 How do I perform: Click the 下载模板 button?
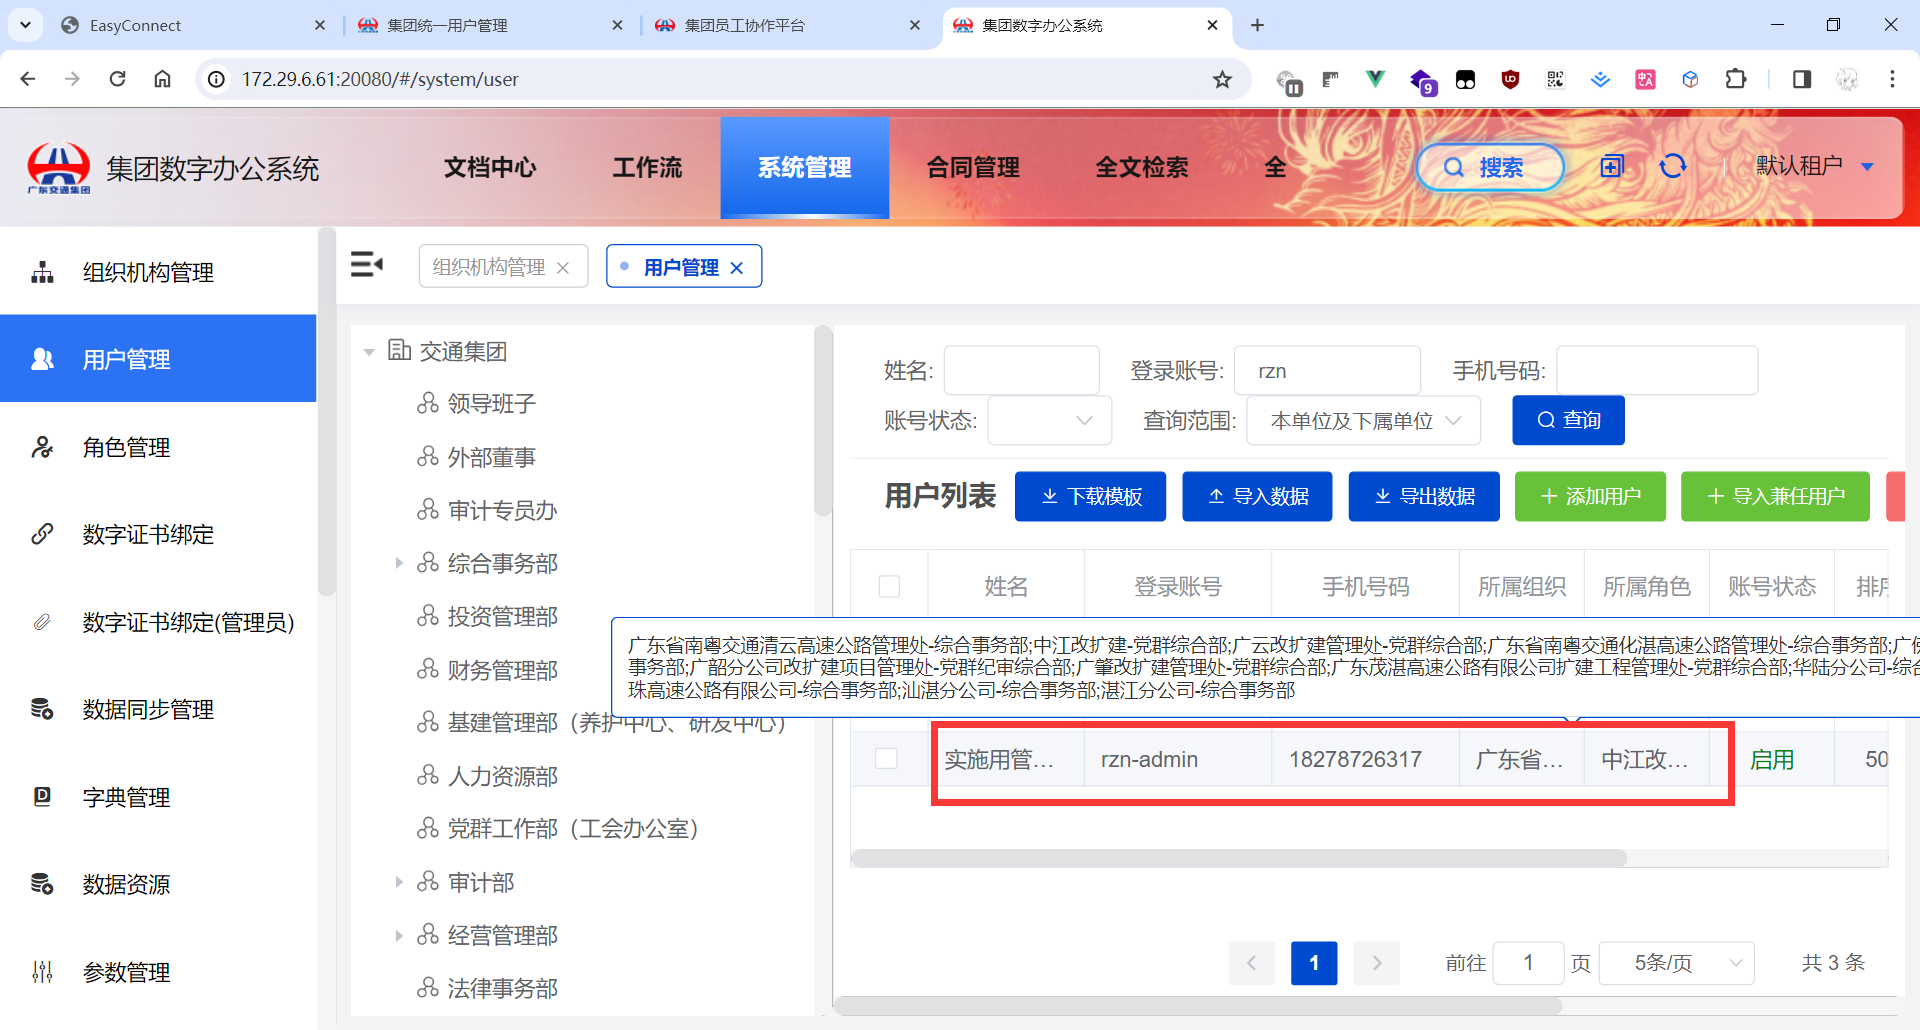pyautogui.click(x=1090, y=496)
